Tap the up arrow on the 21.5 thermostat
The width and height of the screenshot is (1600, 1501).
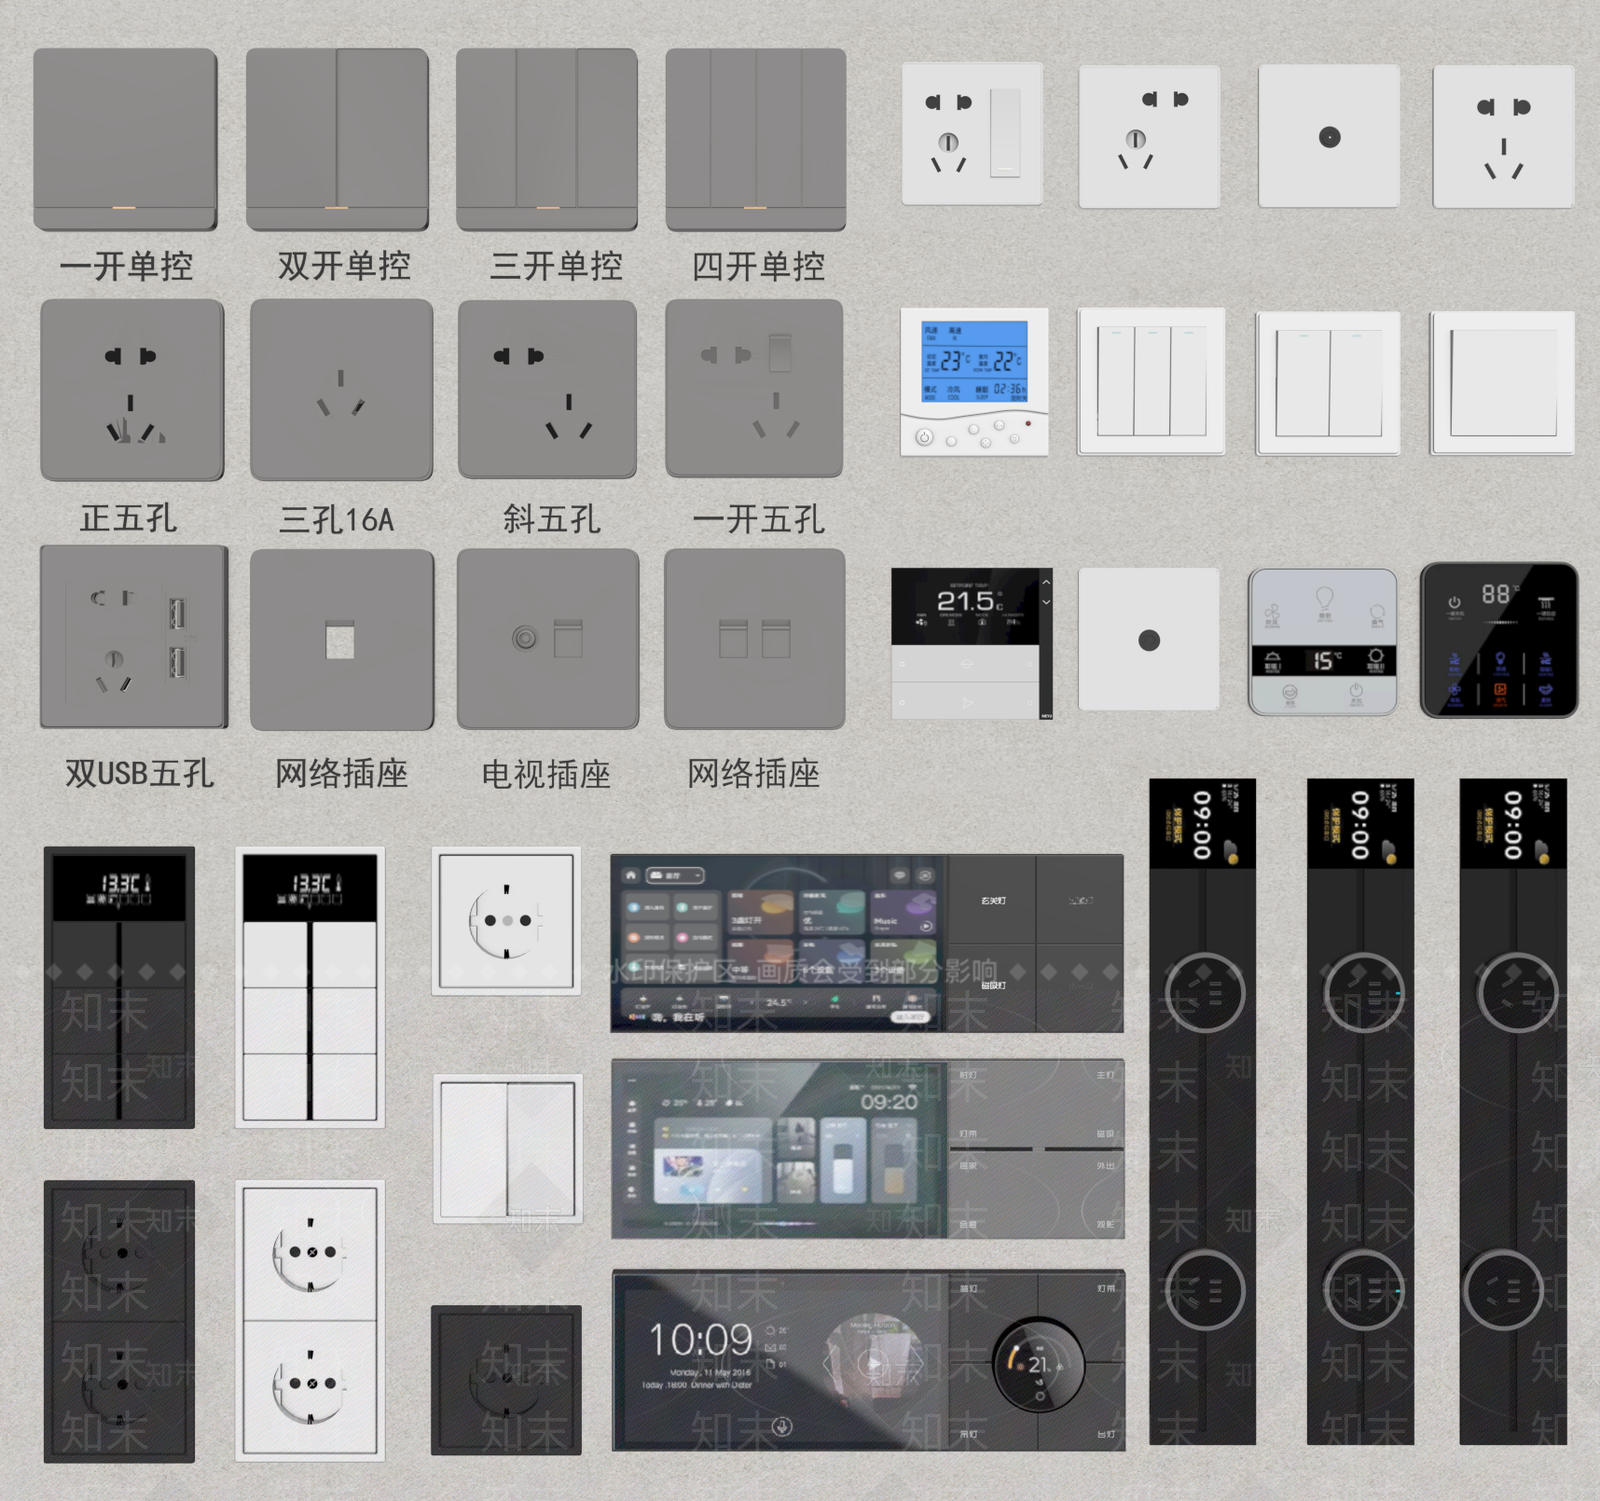pyautogui.click(x=1046, y=582)
